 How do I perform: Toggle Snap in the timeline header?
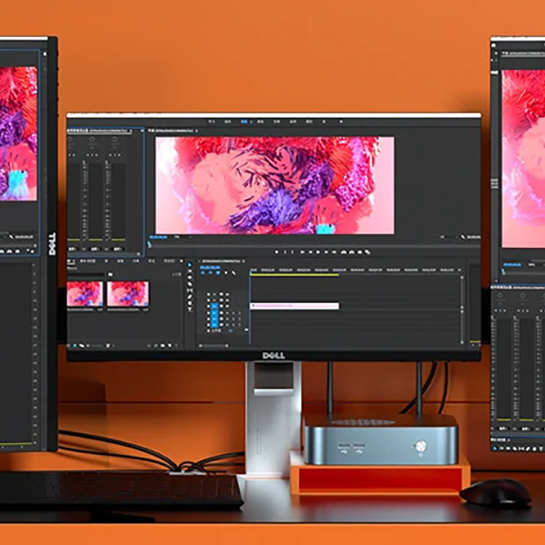click(210, 273)
